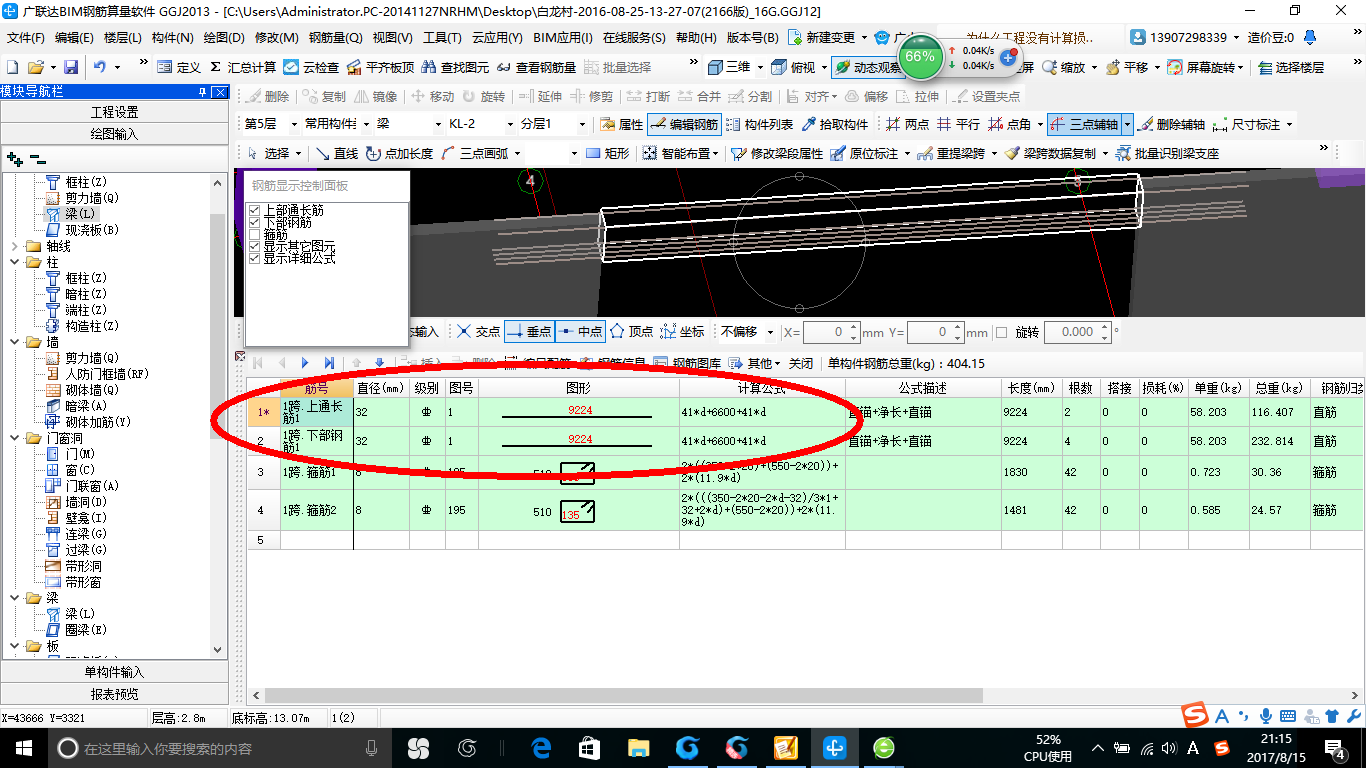Screen dimensions: 1366x768
Task: Click the 工程设置 navigation button
Action: 114,112
